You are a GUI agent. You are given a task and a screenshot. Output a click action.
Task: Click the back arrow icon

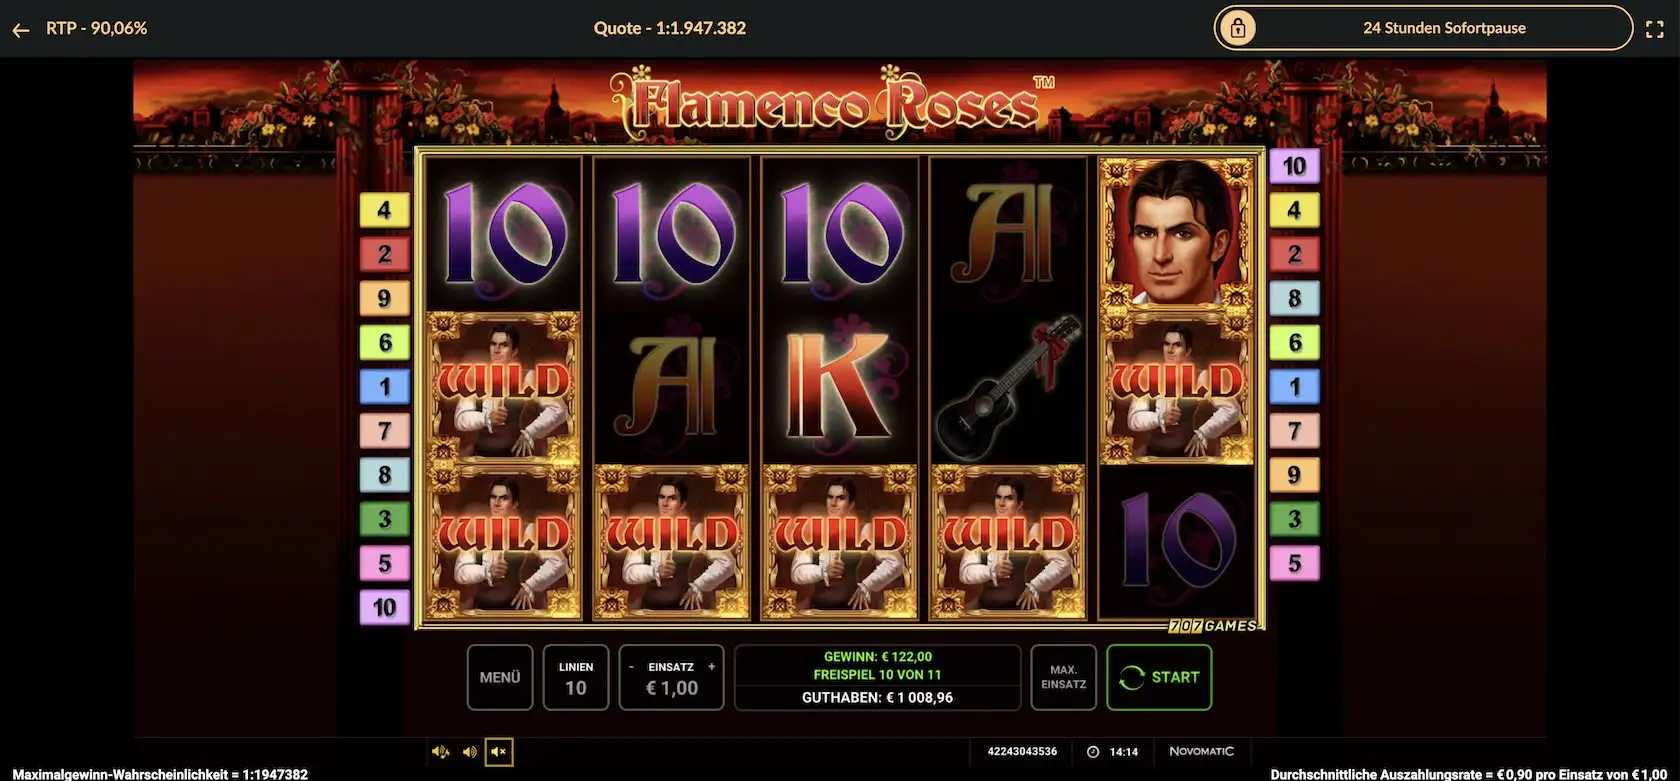21,30
